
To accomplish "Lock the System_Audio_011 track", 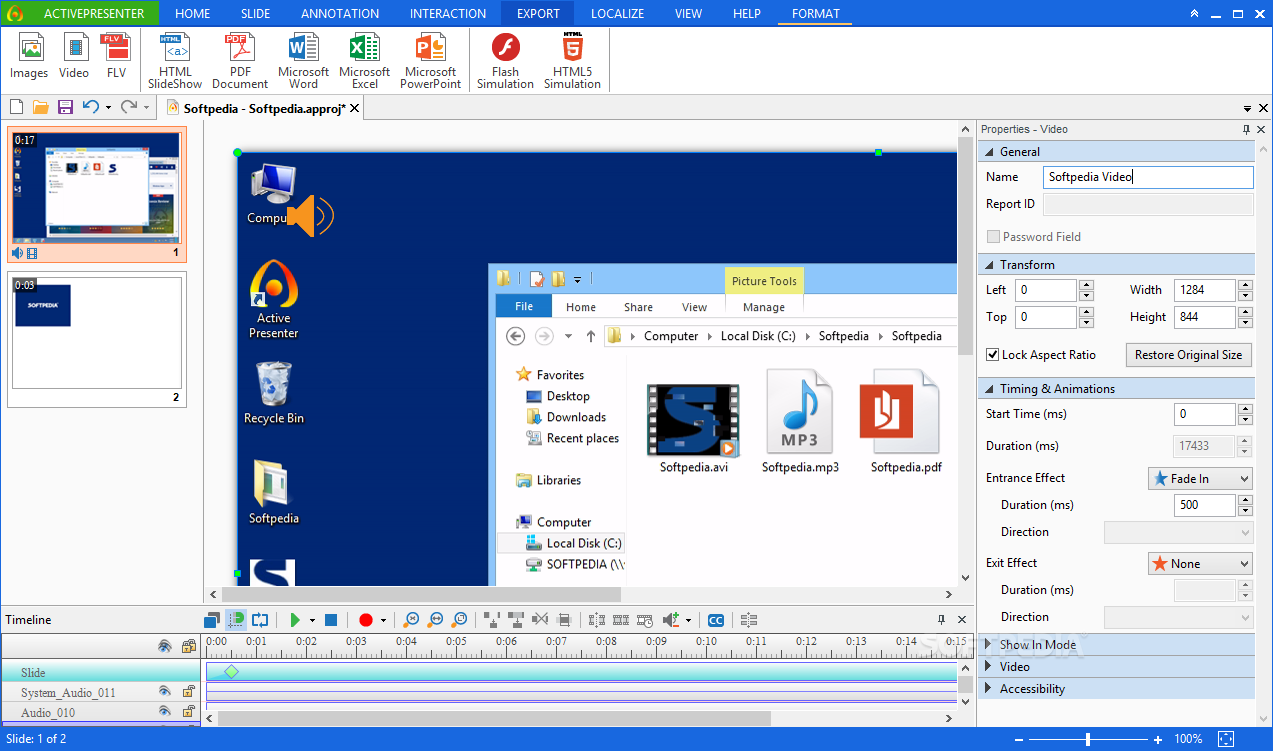I will tap(188, 691).
